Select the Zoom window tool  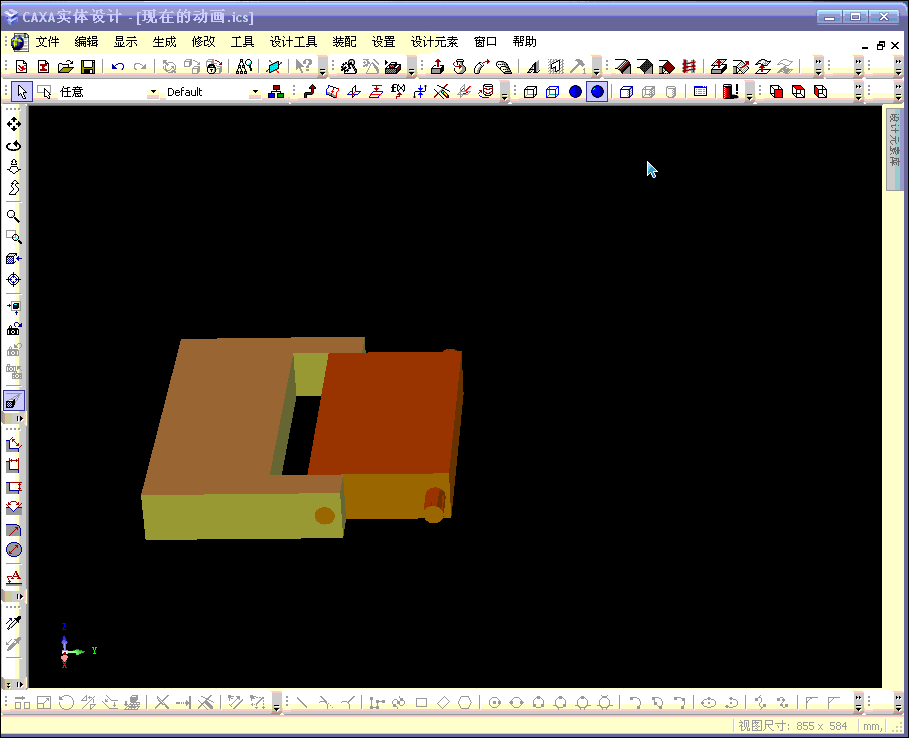[x=14, y=238]
